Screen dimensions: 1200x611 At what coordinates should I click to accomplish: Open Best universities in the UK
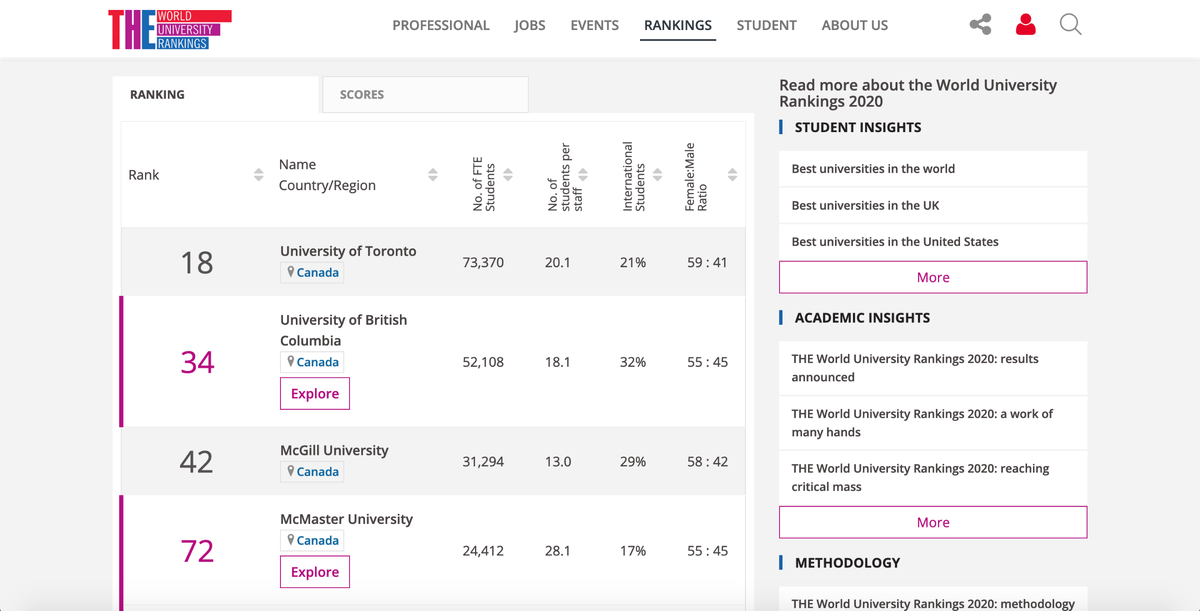coord(865,205)
